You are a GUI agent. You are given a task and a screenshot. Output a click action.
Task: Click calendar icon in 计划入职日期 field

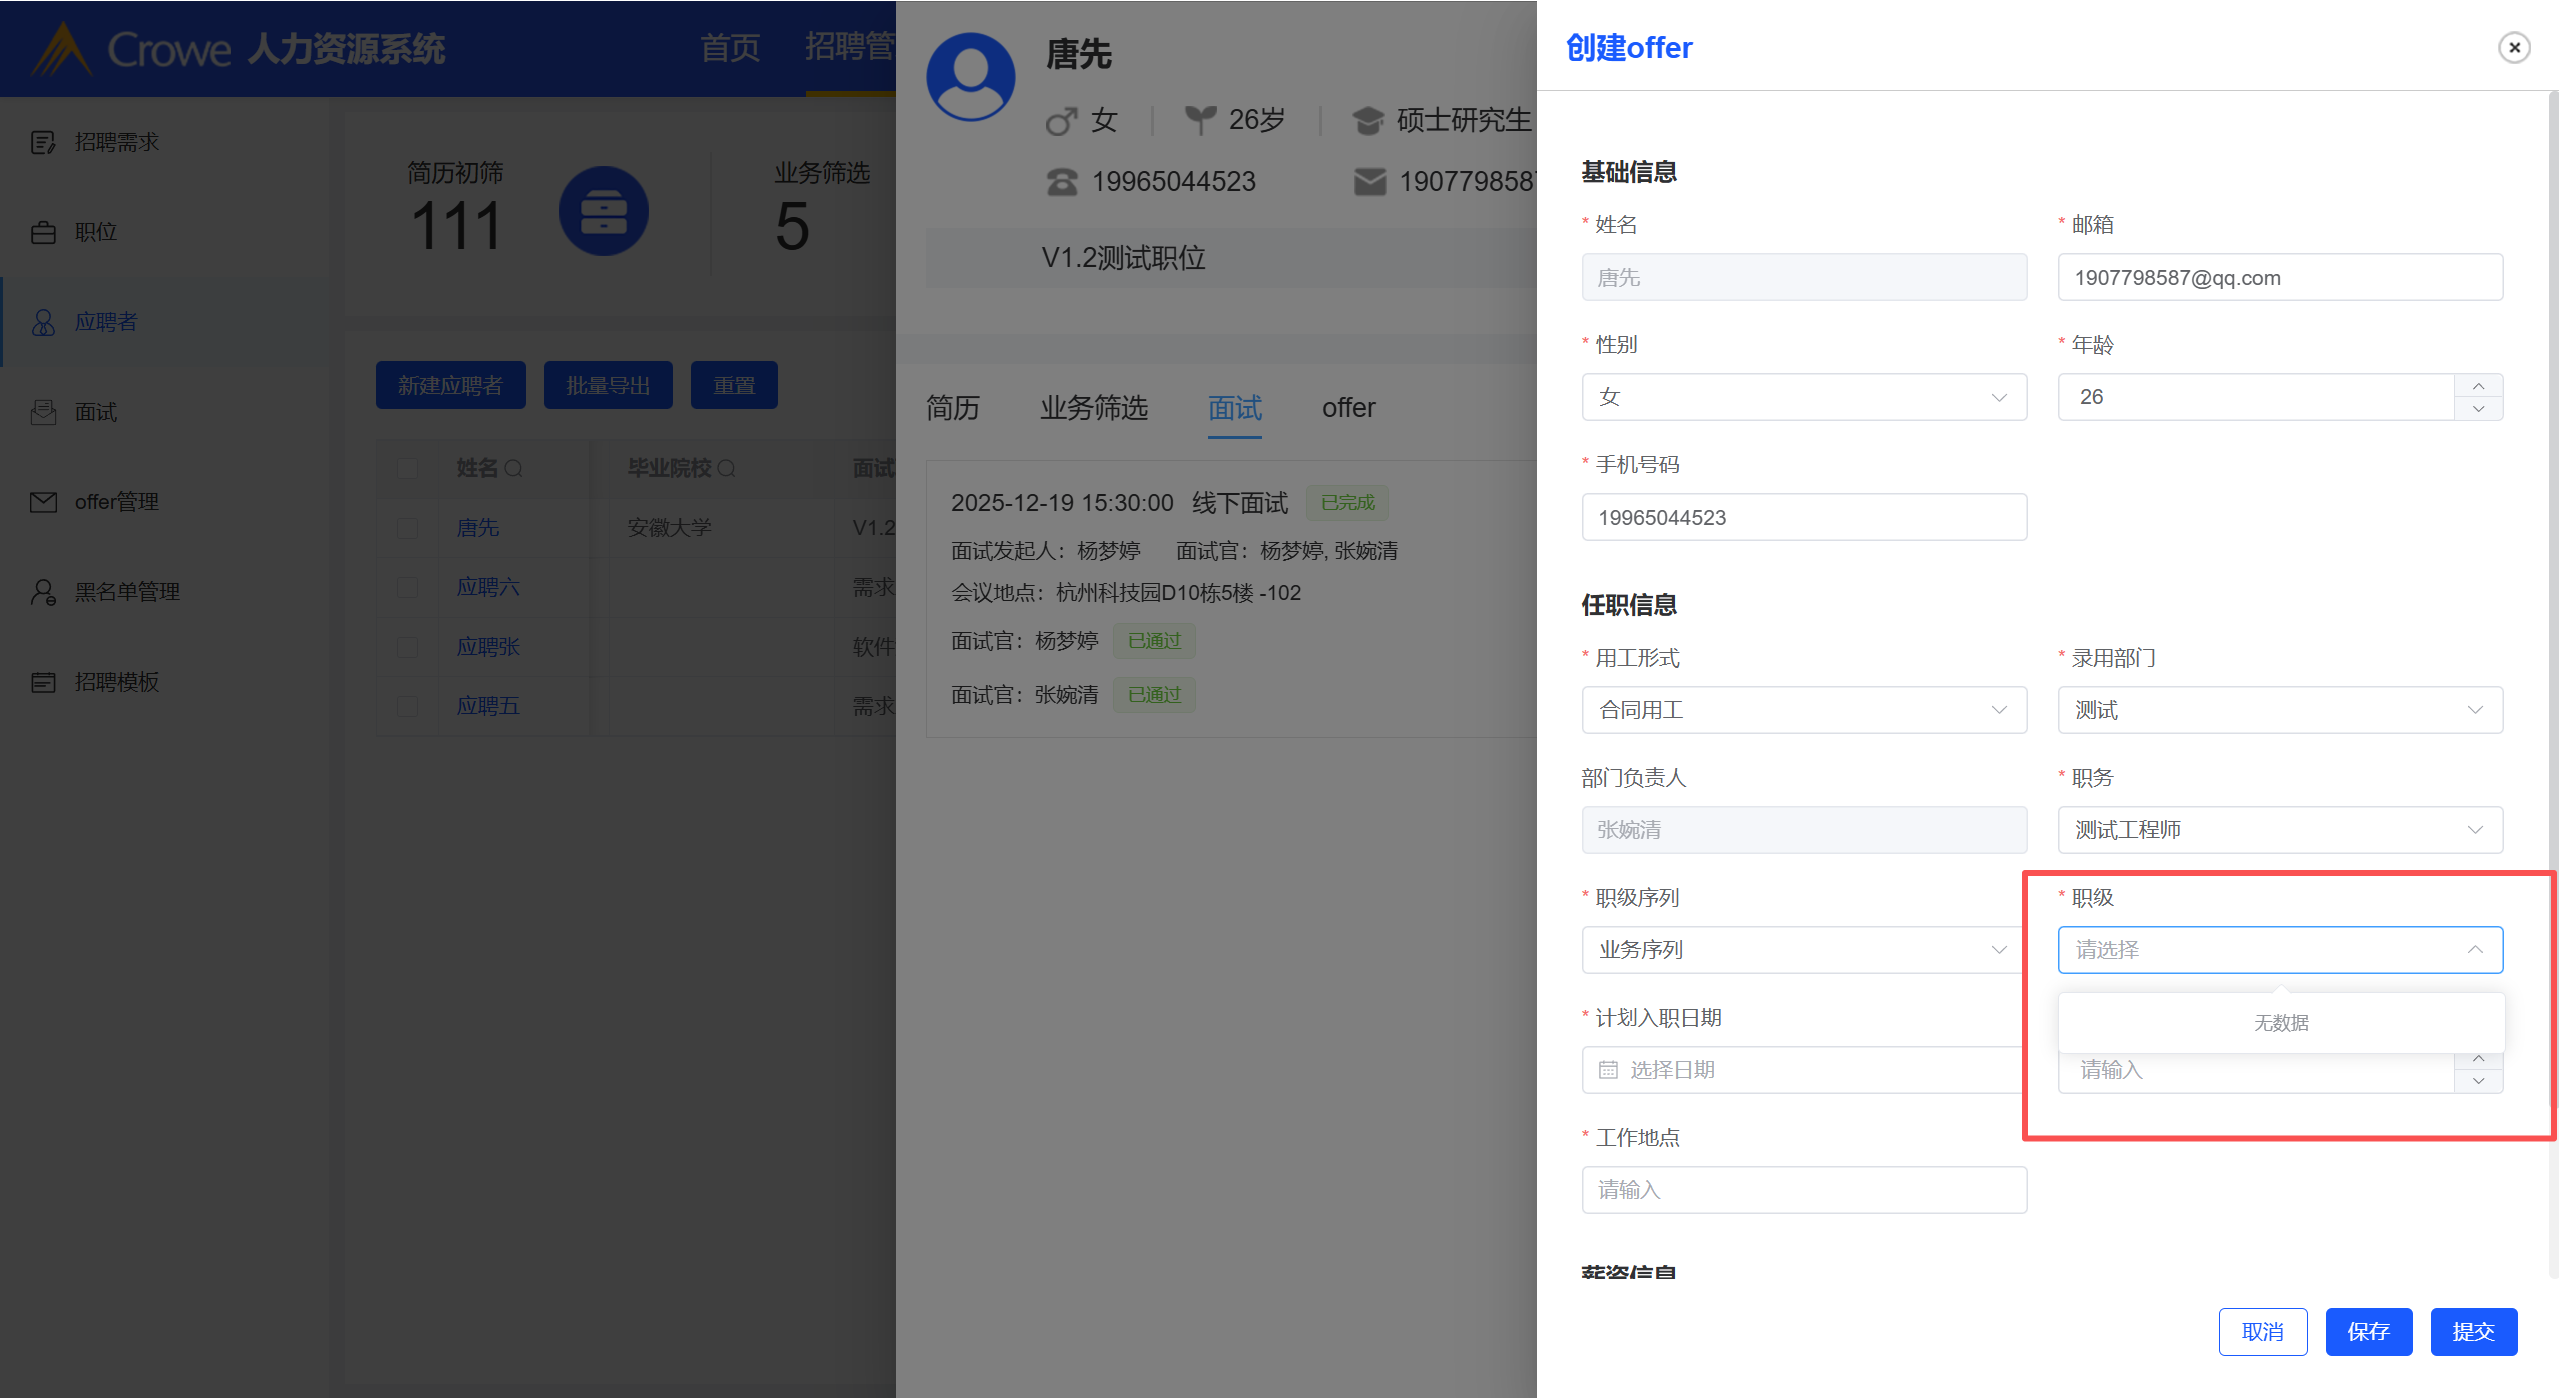pos(1608,1070)
